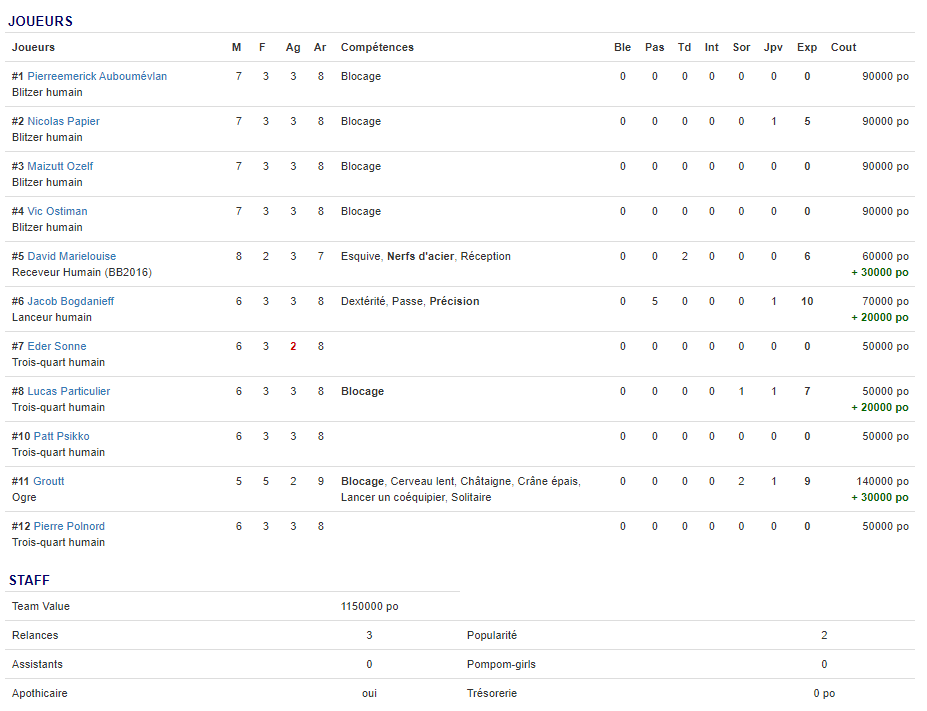The width and height of the screenshot is (927, 711).
Task: Click the Nicolas Papier player link
Action: [63, 121]
